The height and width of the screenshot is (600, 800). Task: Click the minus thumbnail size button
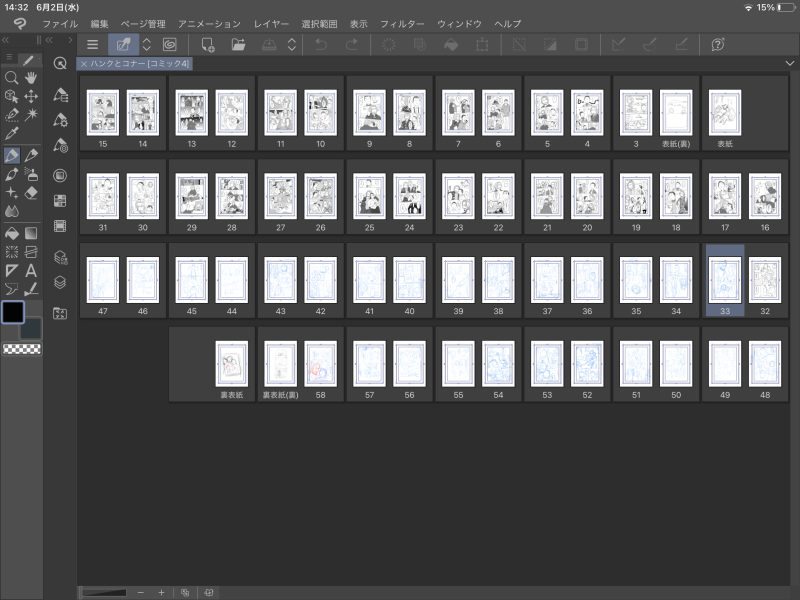(140, 592)
